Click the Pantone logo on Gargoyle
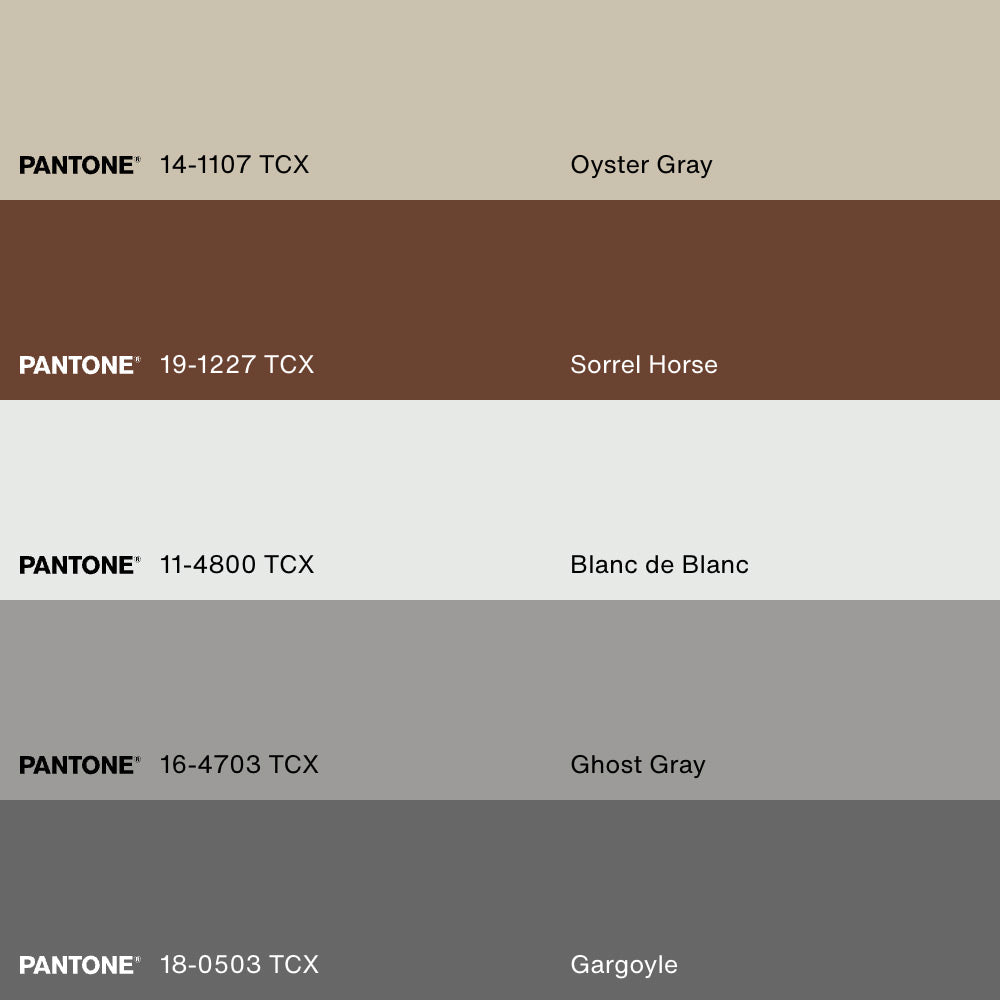Image resolution: width=1000 pixels, height=1000 pixels. pos(80,965)
